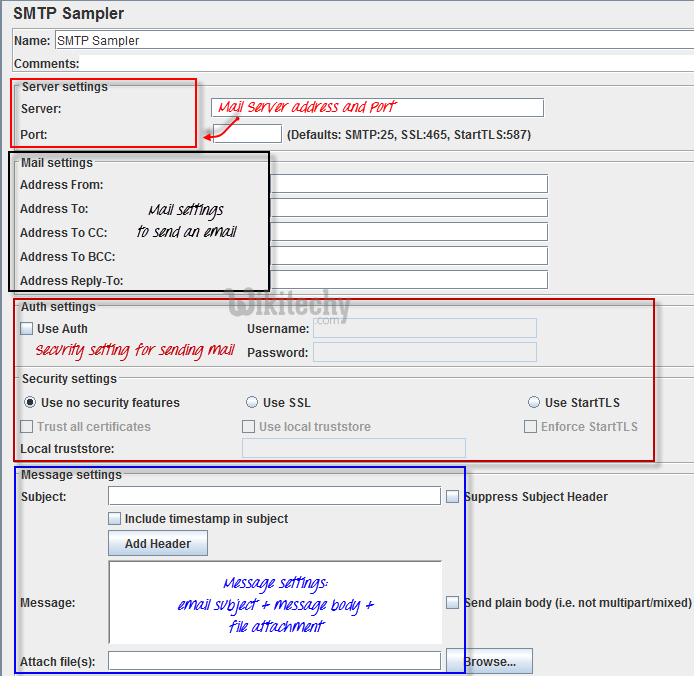694x676 pixels.
Task: Choose the Use StartTLS option
Action: tap(534, 403)
